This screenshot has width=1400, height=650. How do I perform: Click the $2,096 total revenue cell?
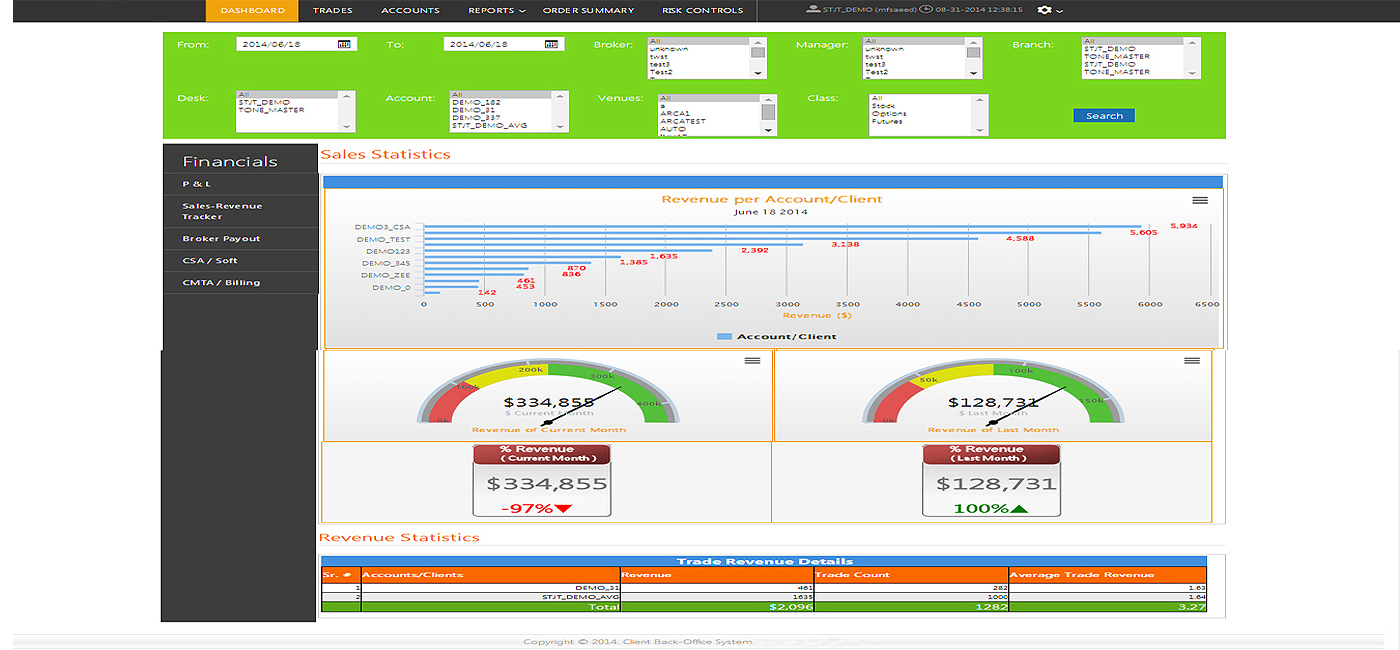point(716,607)
